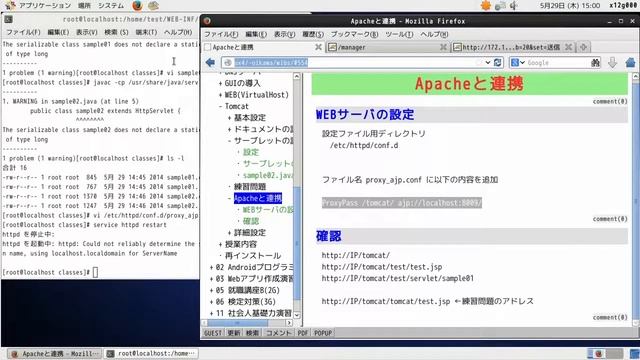Expand the 詳細設定 tree node
This screenshot has width=640, height=360.
click(229, 233)
